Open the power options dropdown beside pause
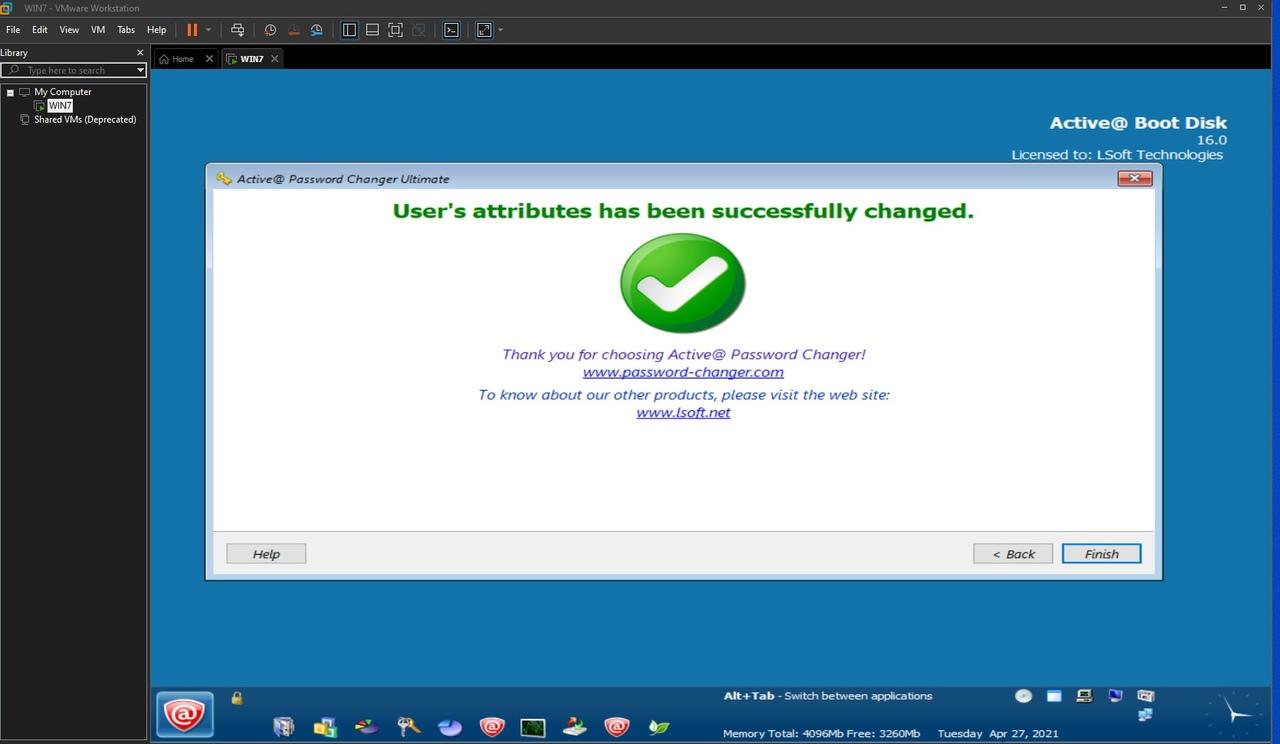The width and height of the screenshot is (1280, 744). click(x=208, y=30)
